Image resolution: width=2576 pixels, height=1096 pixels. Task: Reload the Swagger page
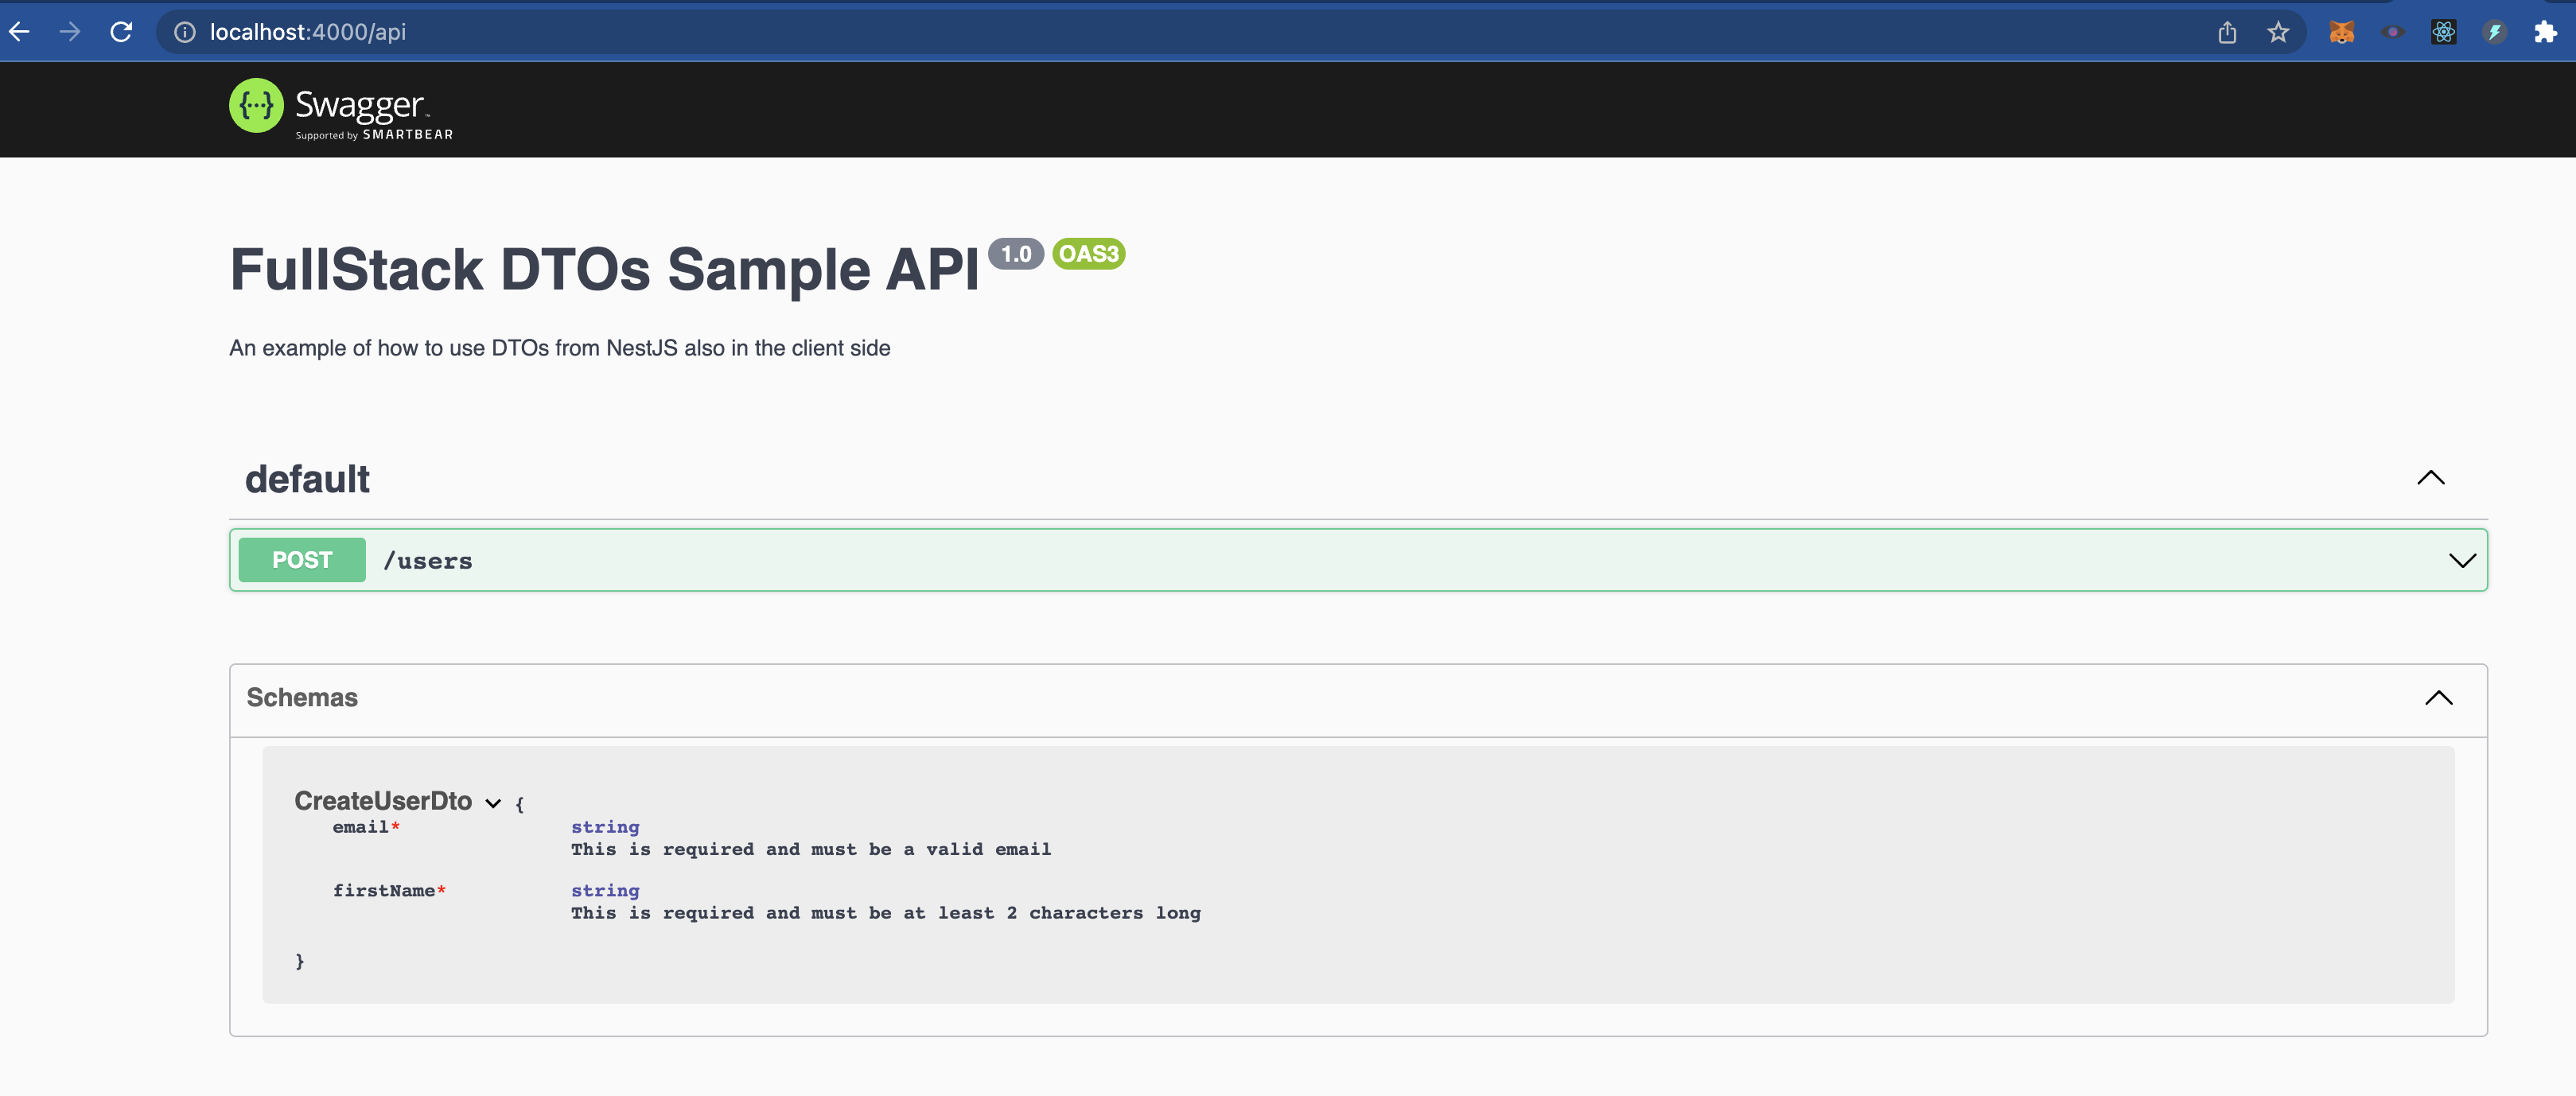[x=121, y=31]
